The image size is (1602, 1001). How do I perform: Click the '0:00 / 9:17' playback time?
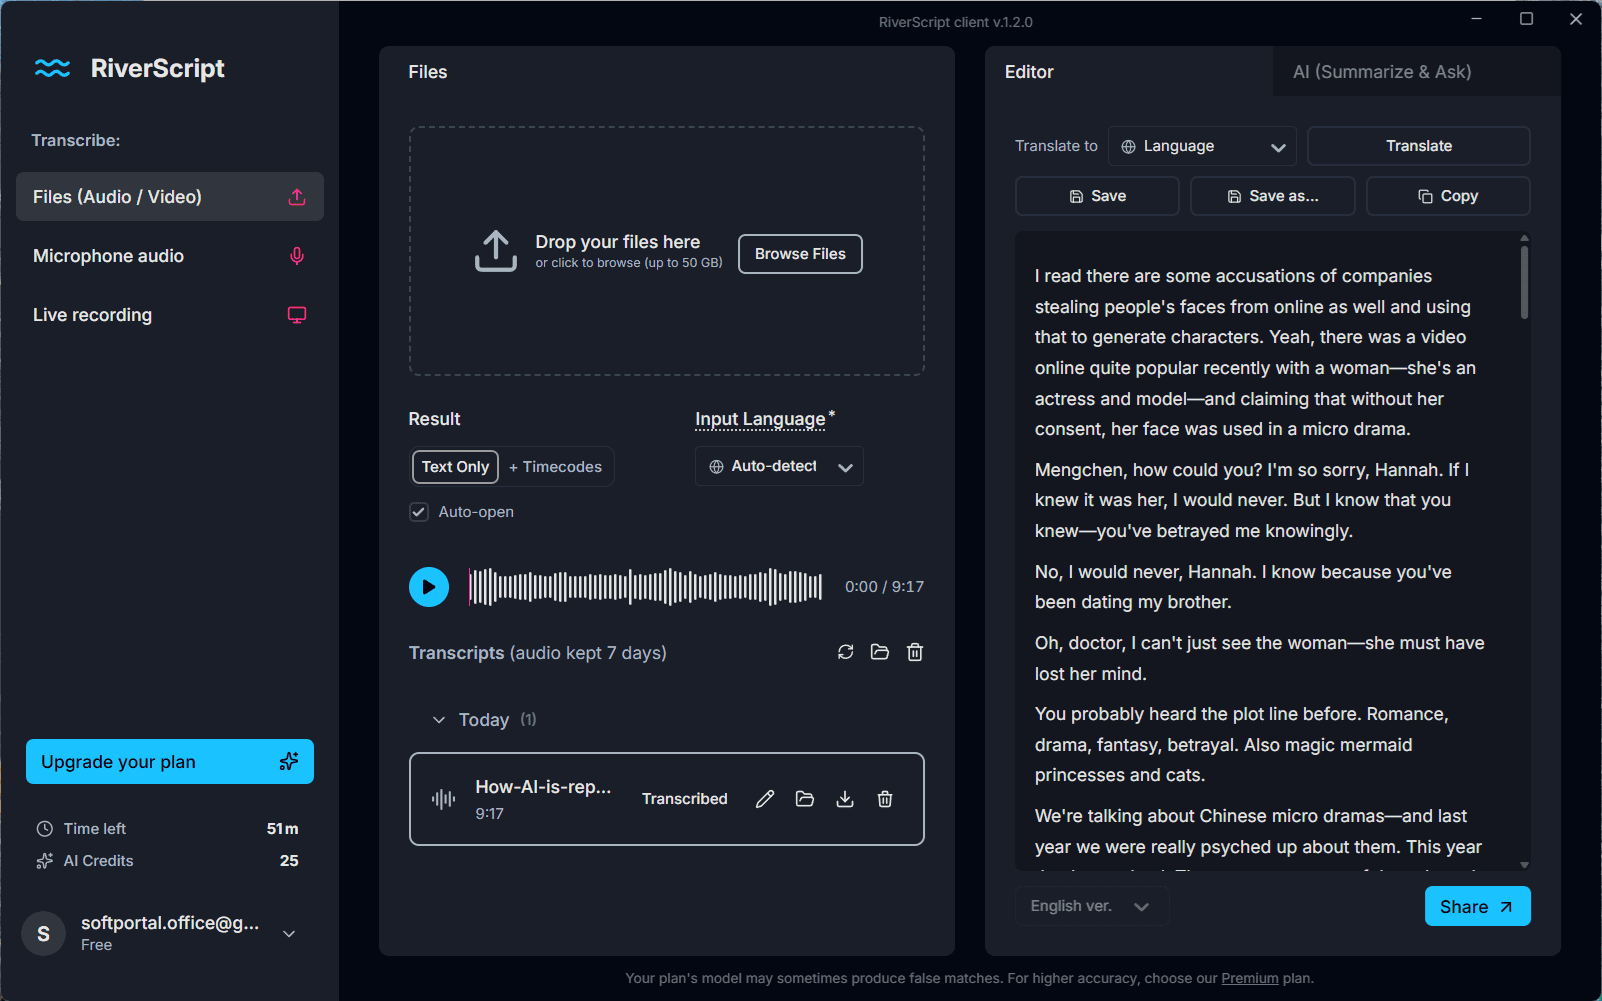point(884,587)
